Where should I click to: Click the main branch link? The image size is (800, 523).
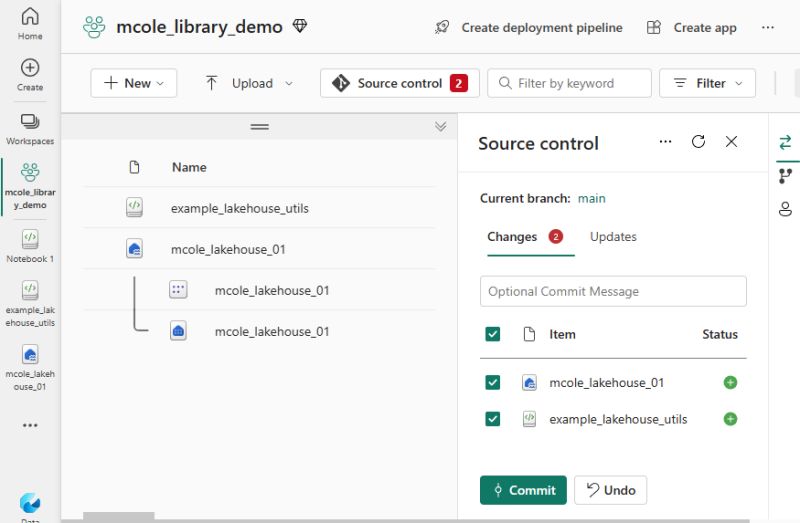pyautogui.click(x=592, y=198)
